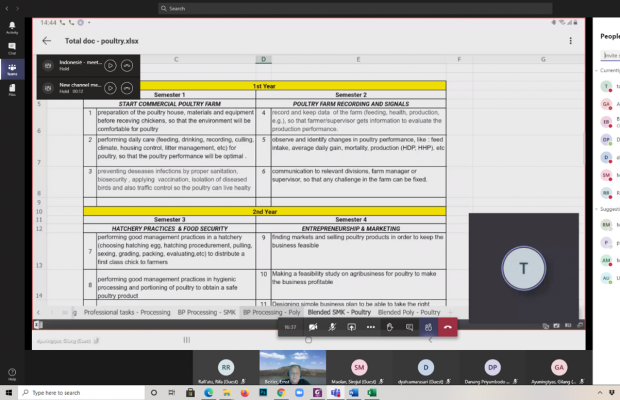The width and height of the screenshot is (620, 400).
Task: Go back from Total doc - poultry.xlsx
Action: (47, 41)
